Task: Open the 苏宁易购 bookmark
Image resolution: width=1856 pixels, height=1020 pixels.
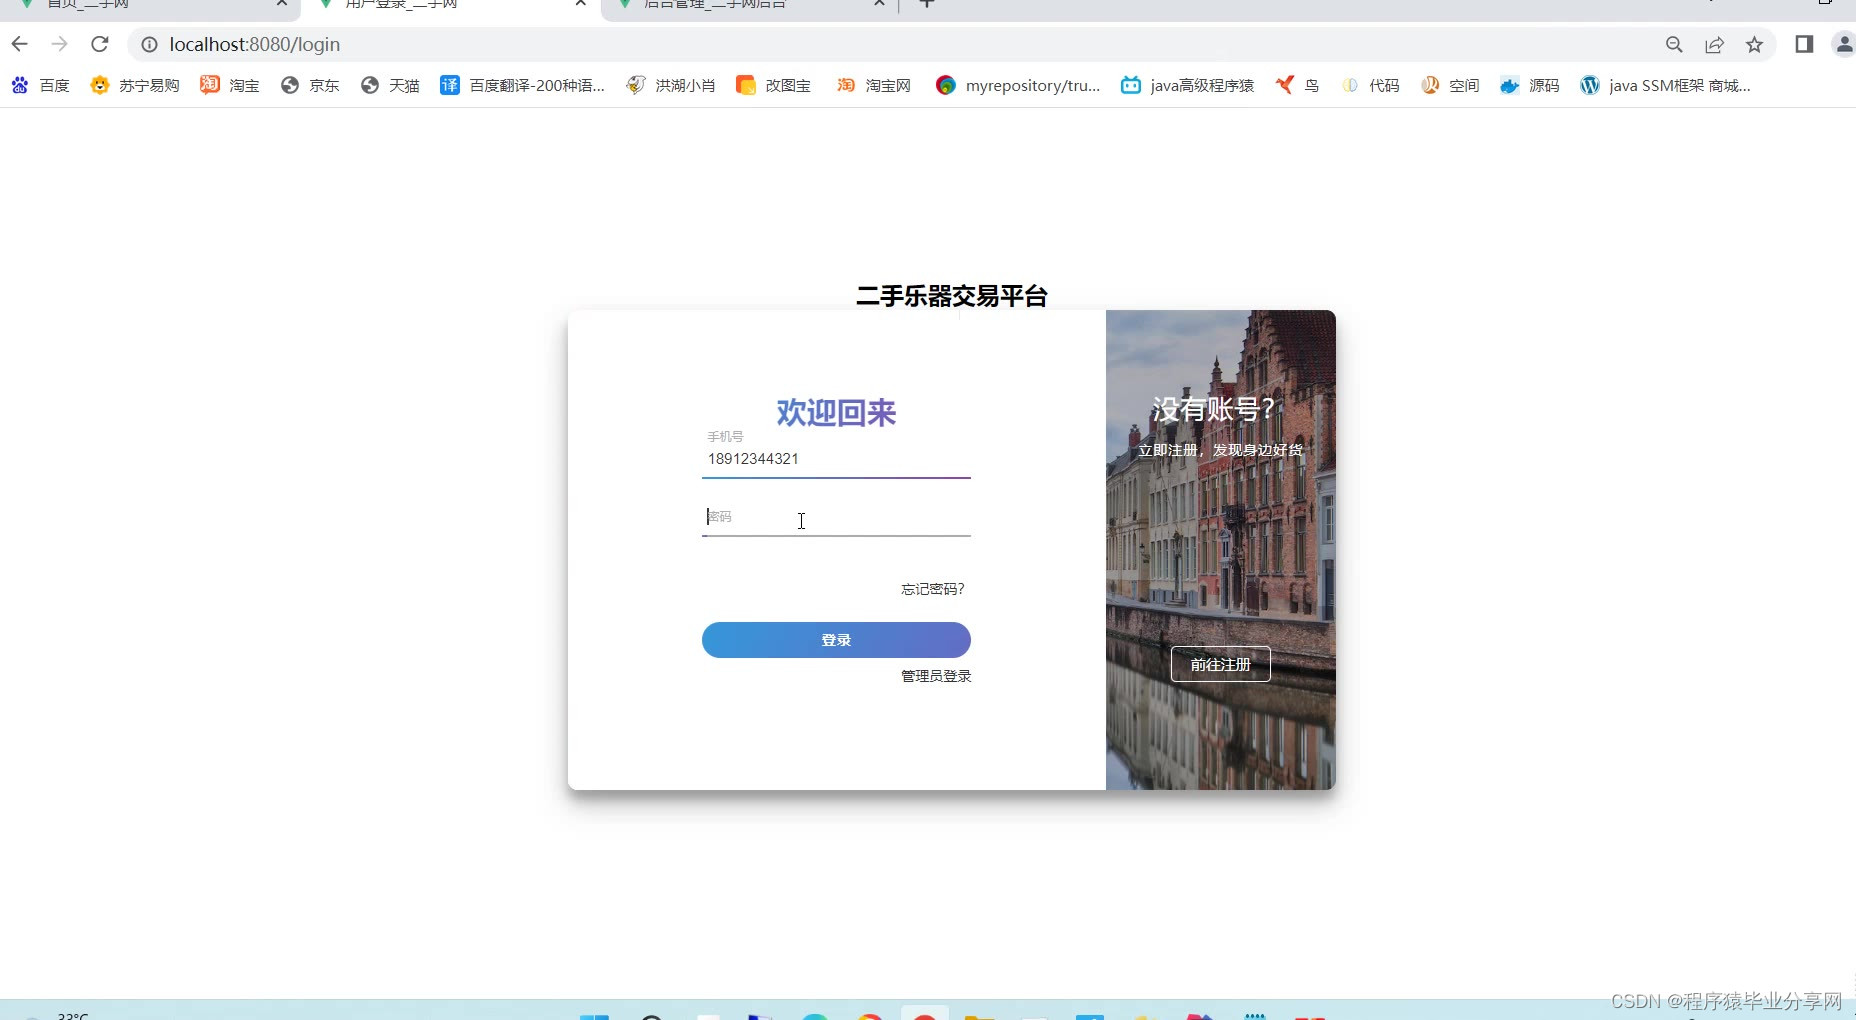Action: tap(135, 85)
